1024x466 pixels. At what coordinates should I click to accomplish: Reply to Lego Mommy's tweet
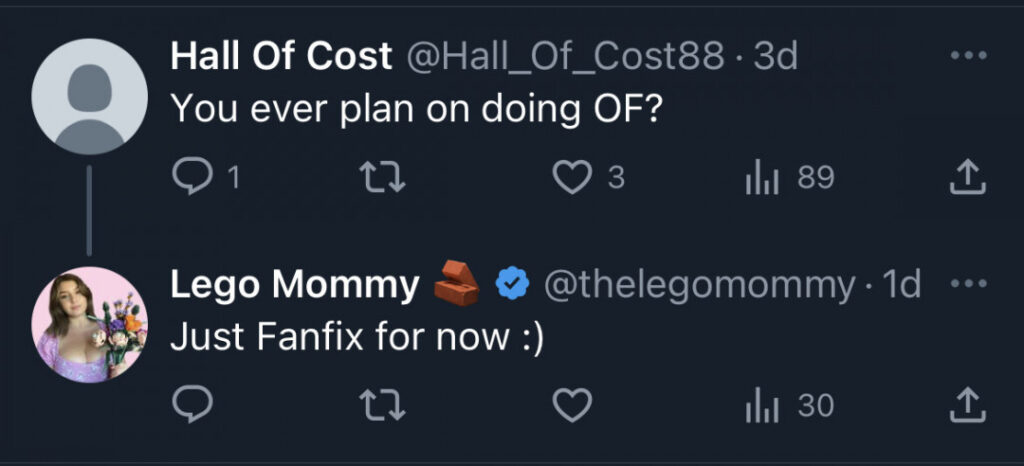pyautogui.click(x=191, y=405)
